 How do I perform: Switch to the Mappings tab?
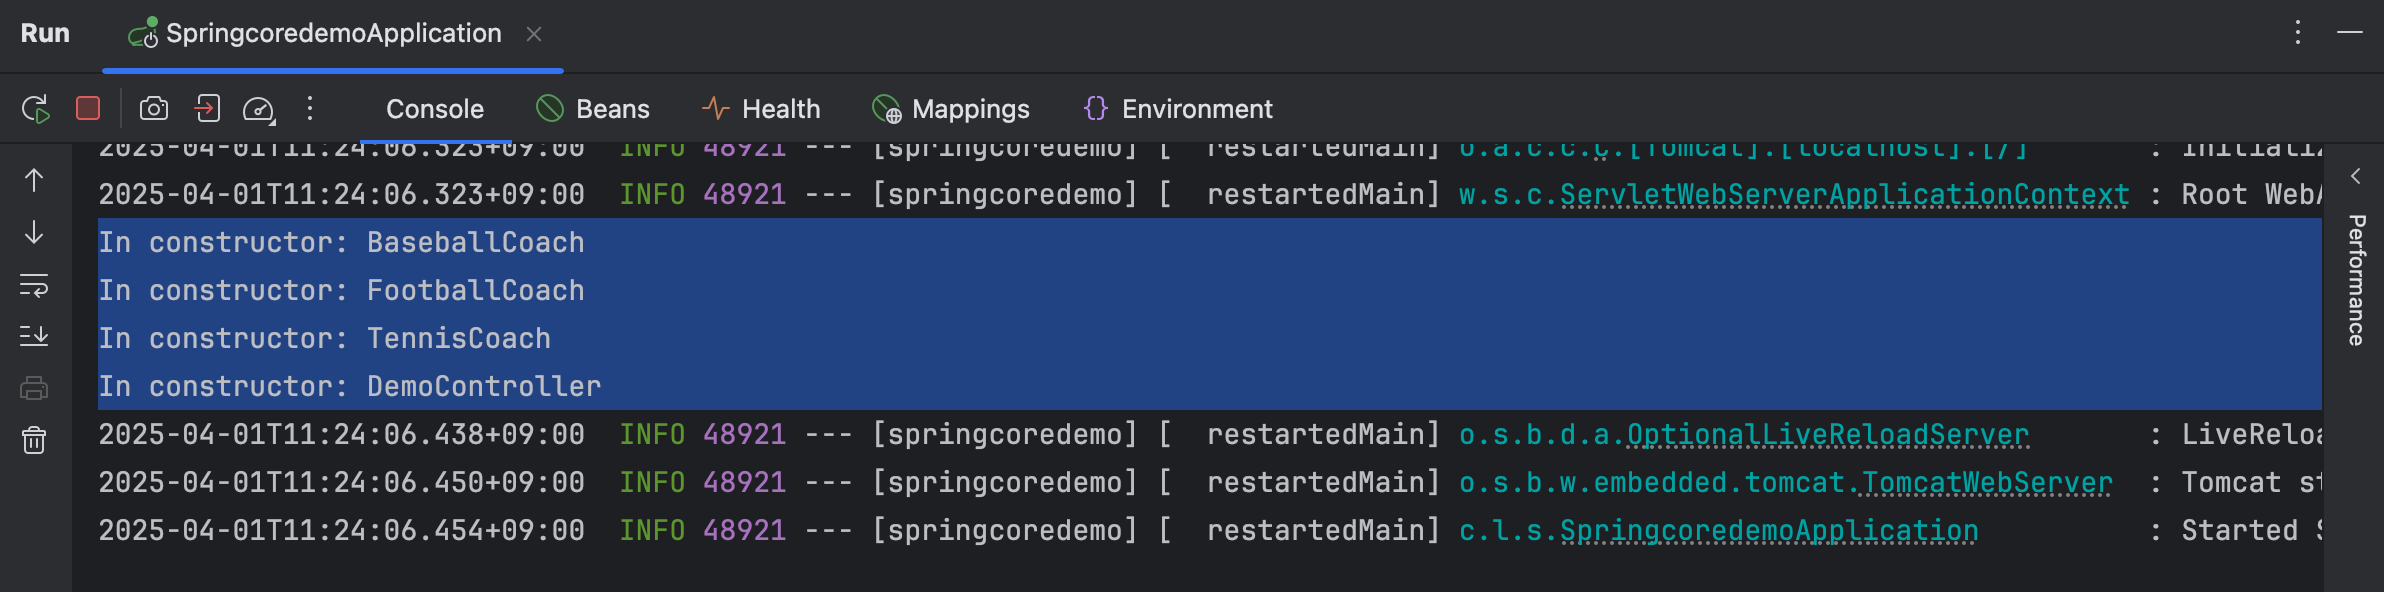point(951,109)
